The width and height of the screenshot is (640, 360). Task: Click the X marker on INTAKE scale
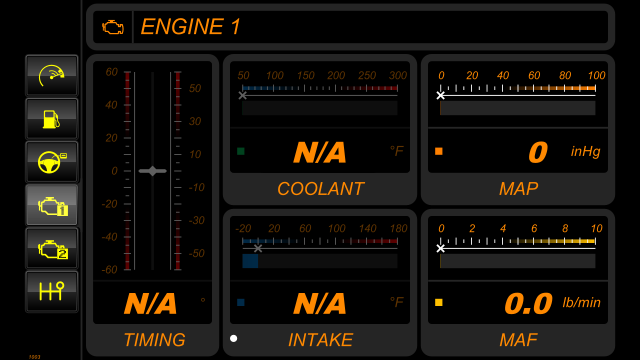click(x=258, y=249)
